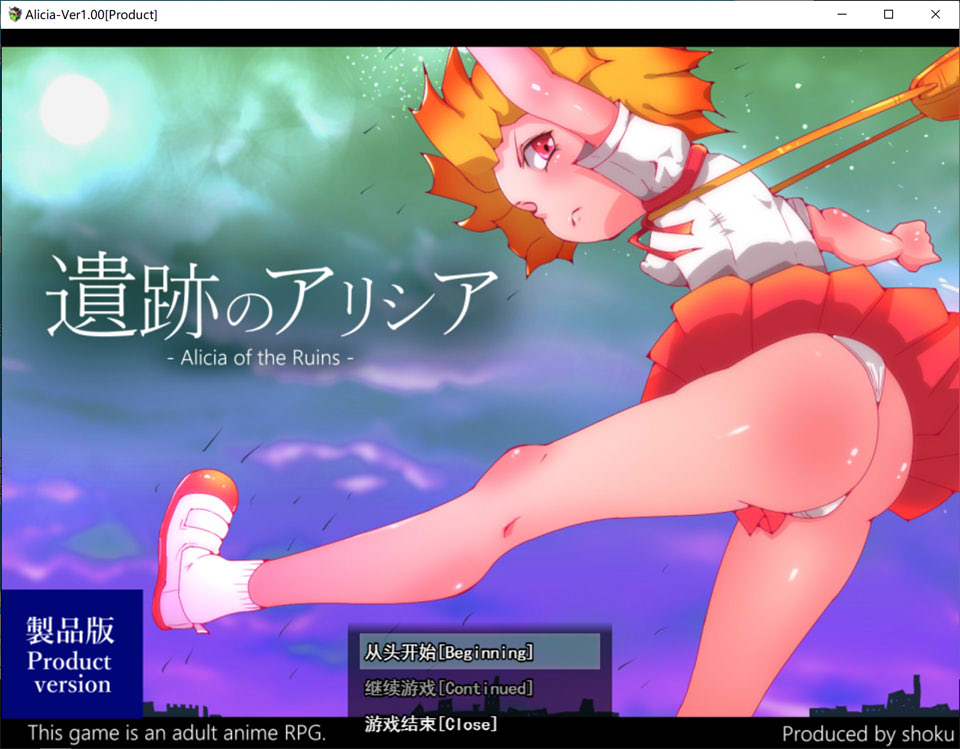Click the 'Produced by shoku' credit text
The width and height of the screenshot is (960, 749).
click(868, 733)
